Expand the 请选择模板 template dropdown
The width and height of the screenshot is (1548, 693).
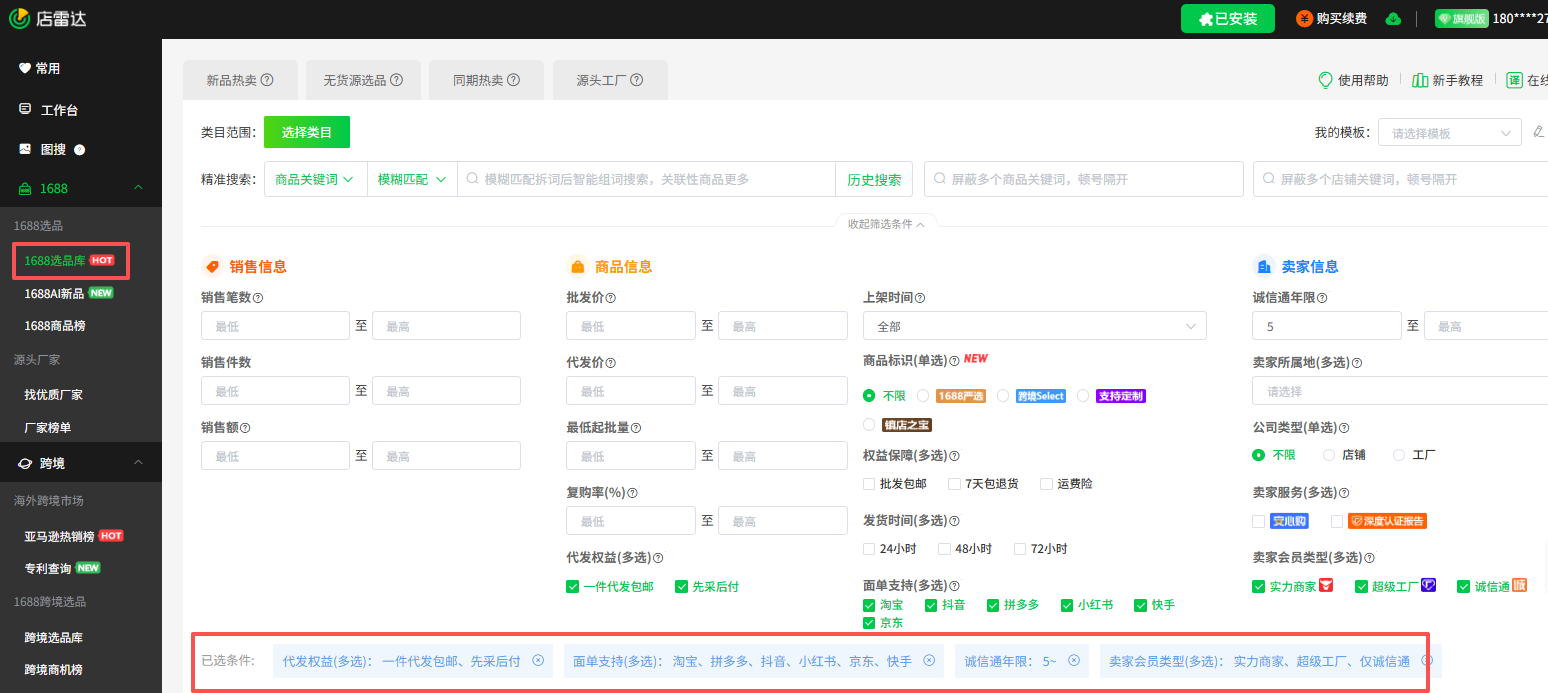[1449, 131]
